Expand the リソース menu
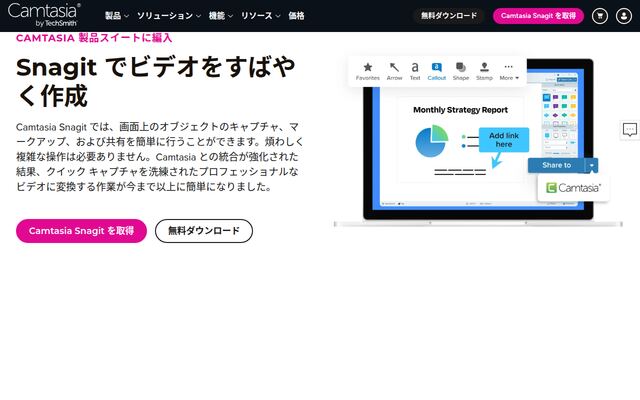The width and height of the screenshot is (640, 400). point(260,16)
